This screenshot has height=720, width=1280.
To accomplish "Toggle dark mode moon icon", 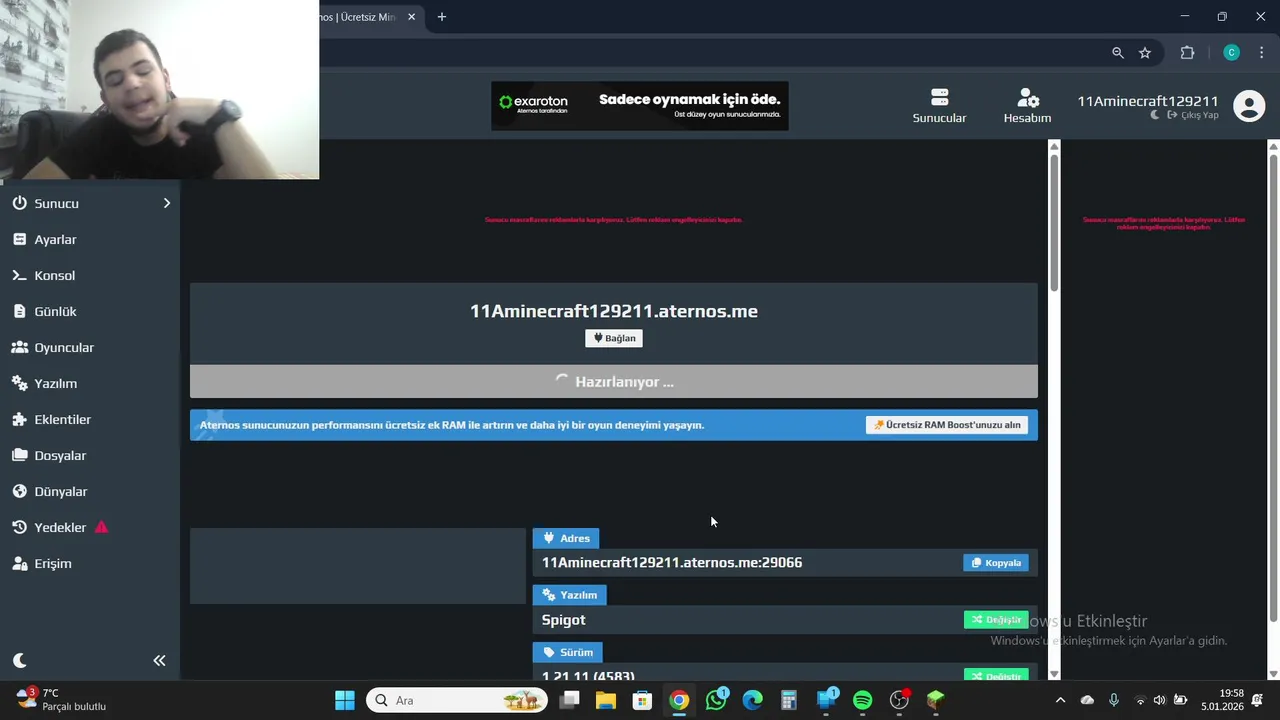I will (x=20, y=660).
